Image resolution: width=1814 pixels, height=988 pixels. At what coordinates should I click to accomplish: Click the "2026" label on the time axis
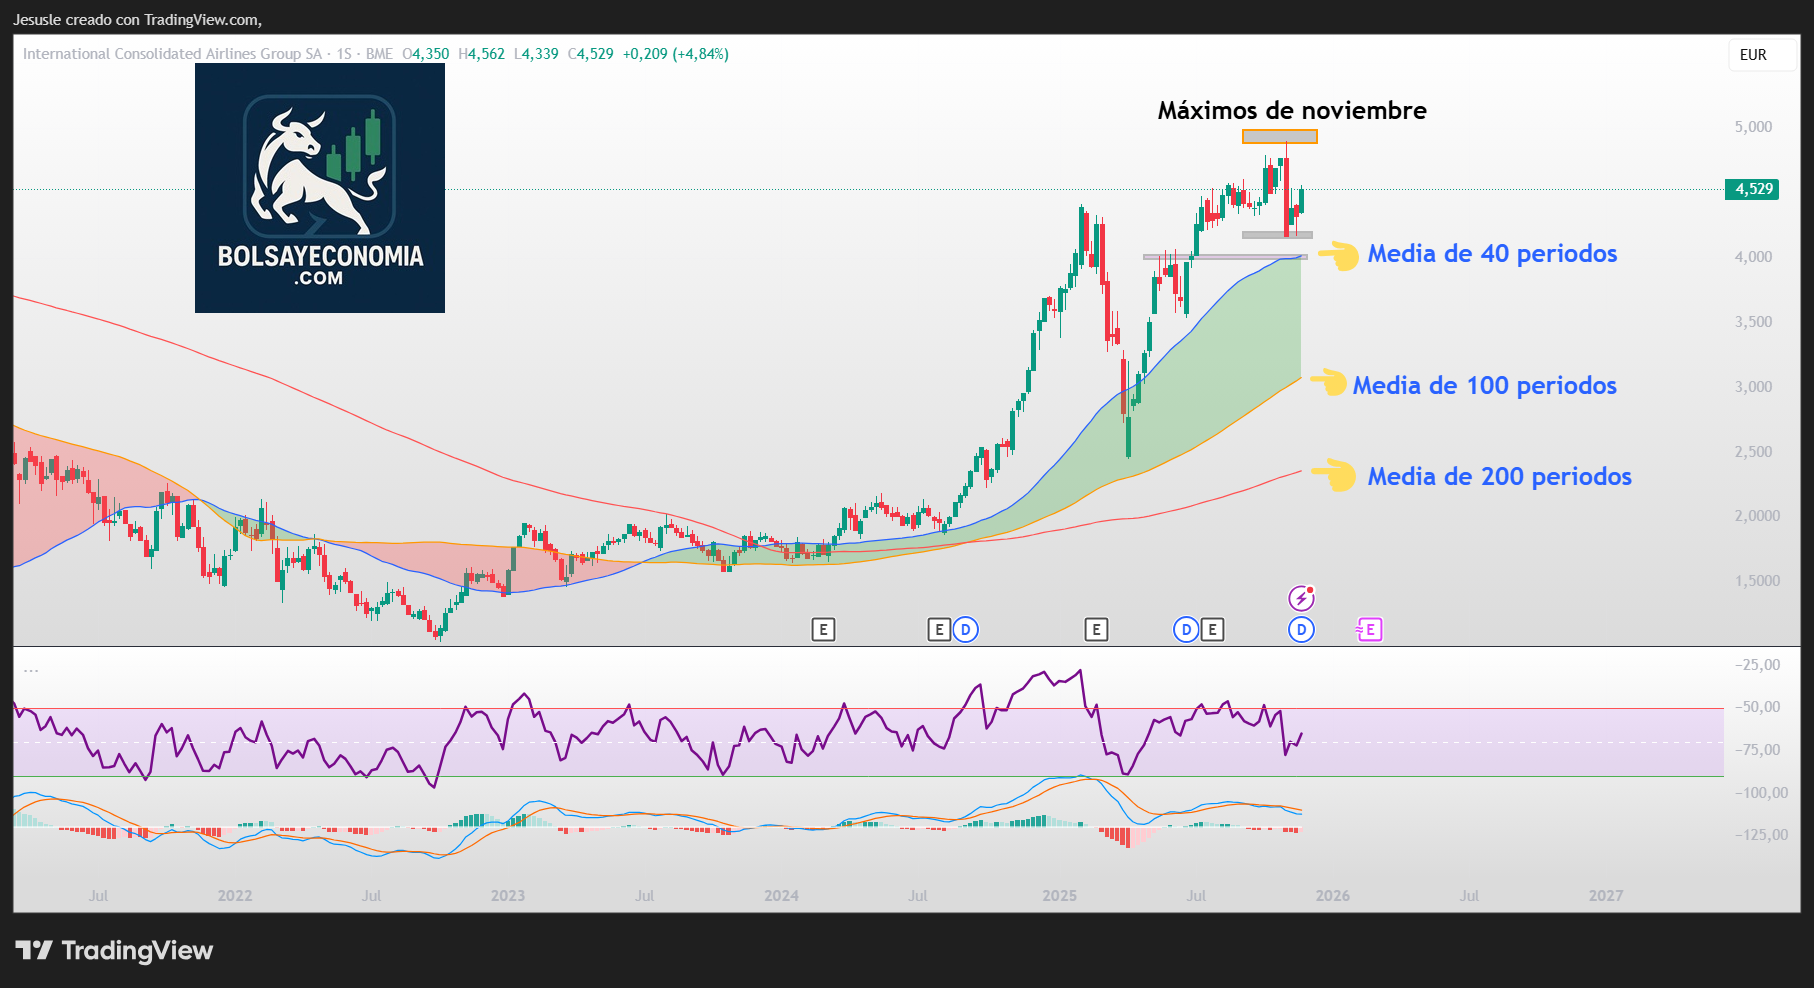[x=1334, y=896]
